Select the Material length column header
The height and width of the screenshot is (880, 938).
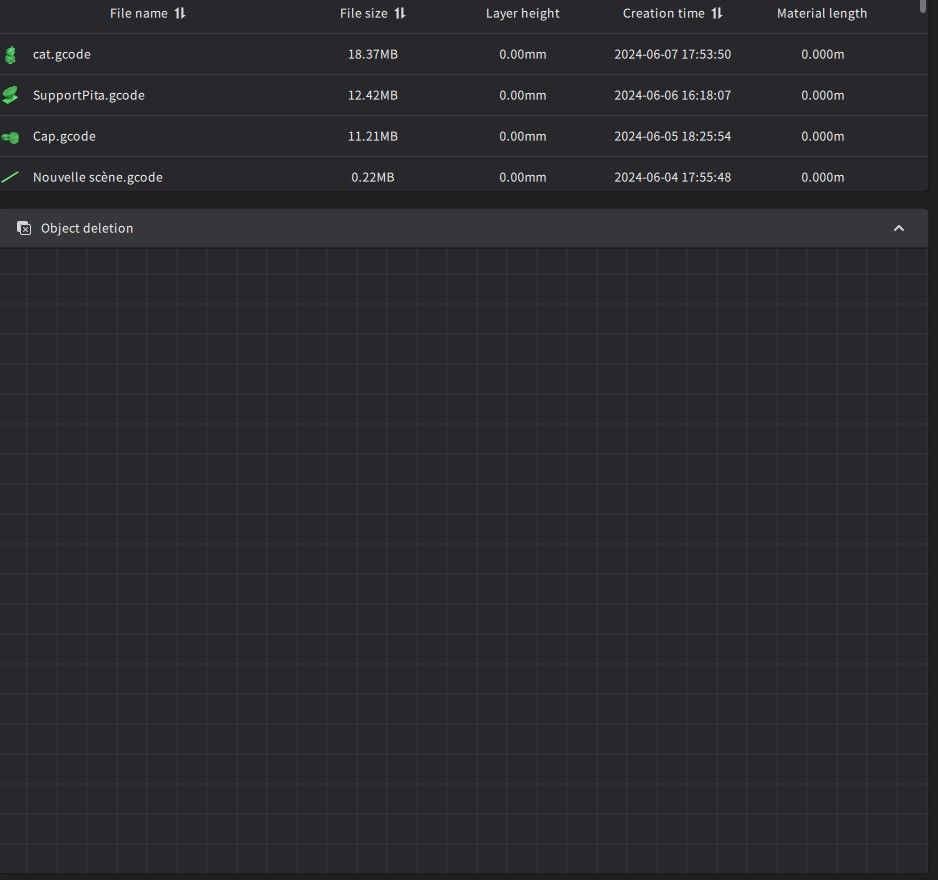tap(822, 13)
